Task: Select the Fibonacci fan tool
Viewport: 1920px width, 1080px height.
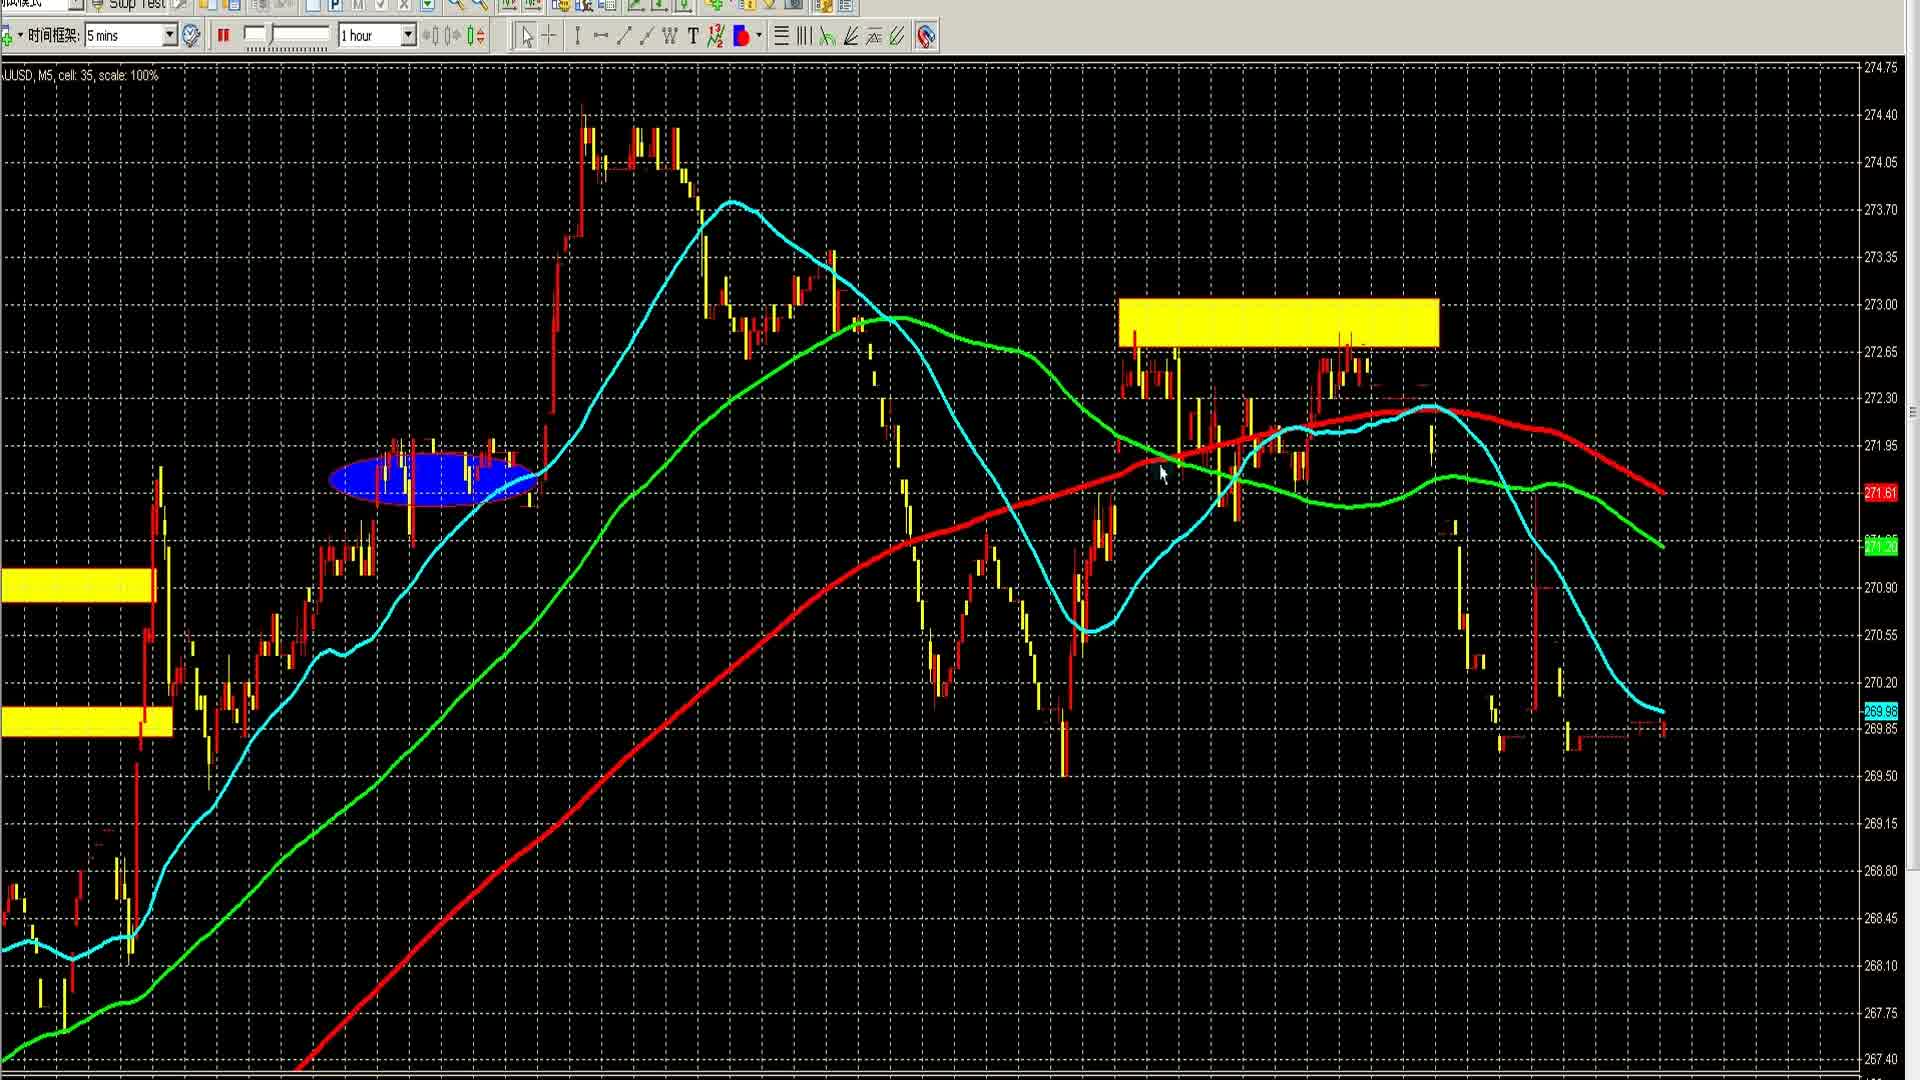Action: tap(850, 37)
